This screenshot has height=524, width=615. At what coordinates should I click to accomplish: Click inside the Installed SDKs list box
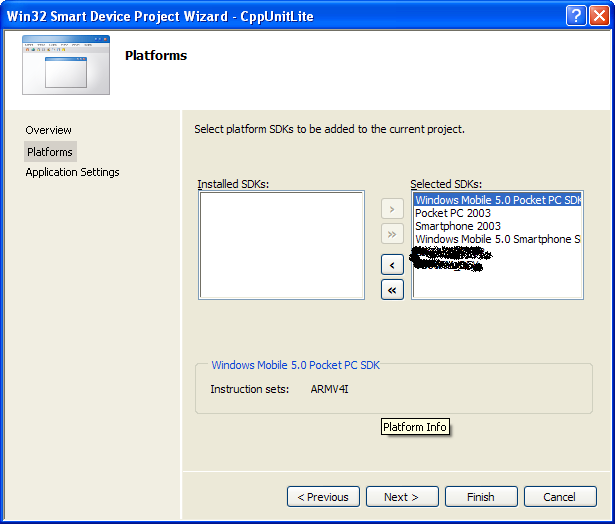[x=281, y=245]
